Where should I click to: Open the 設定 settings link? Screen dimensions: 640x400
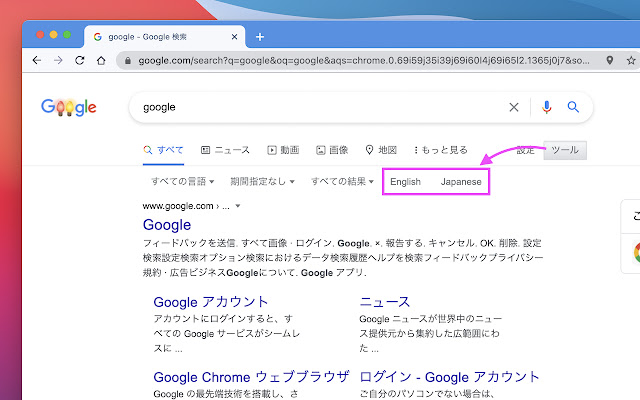coord(525,150)
